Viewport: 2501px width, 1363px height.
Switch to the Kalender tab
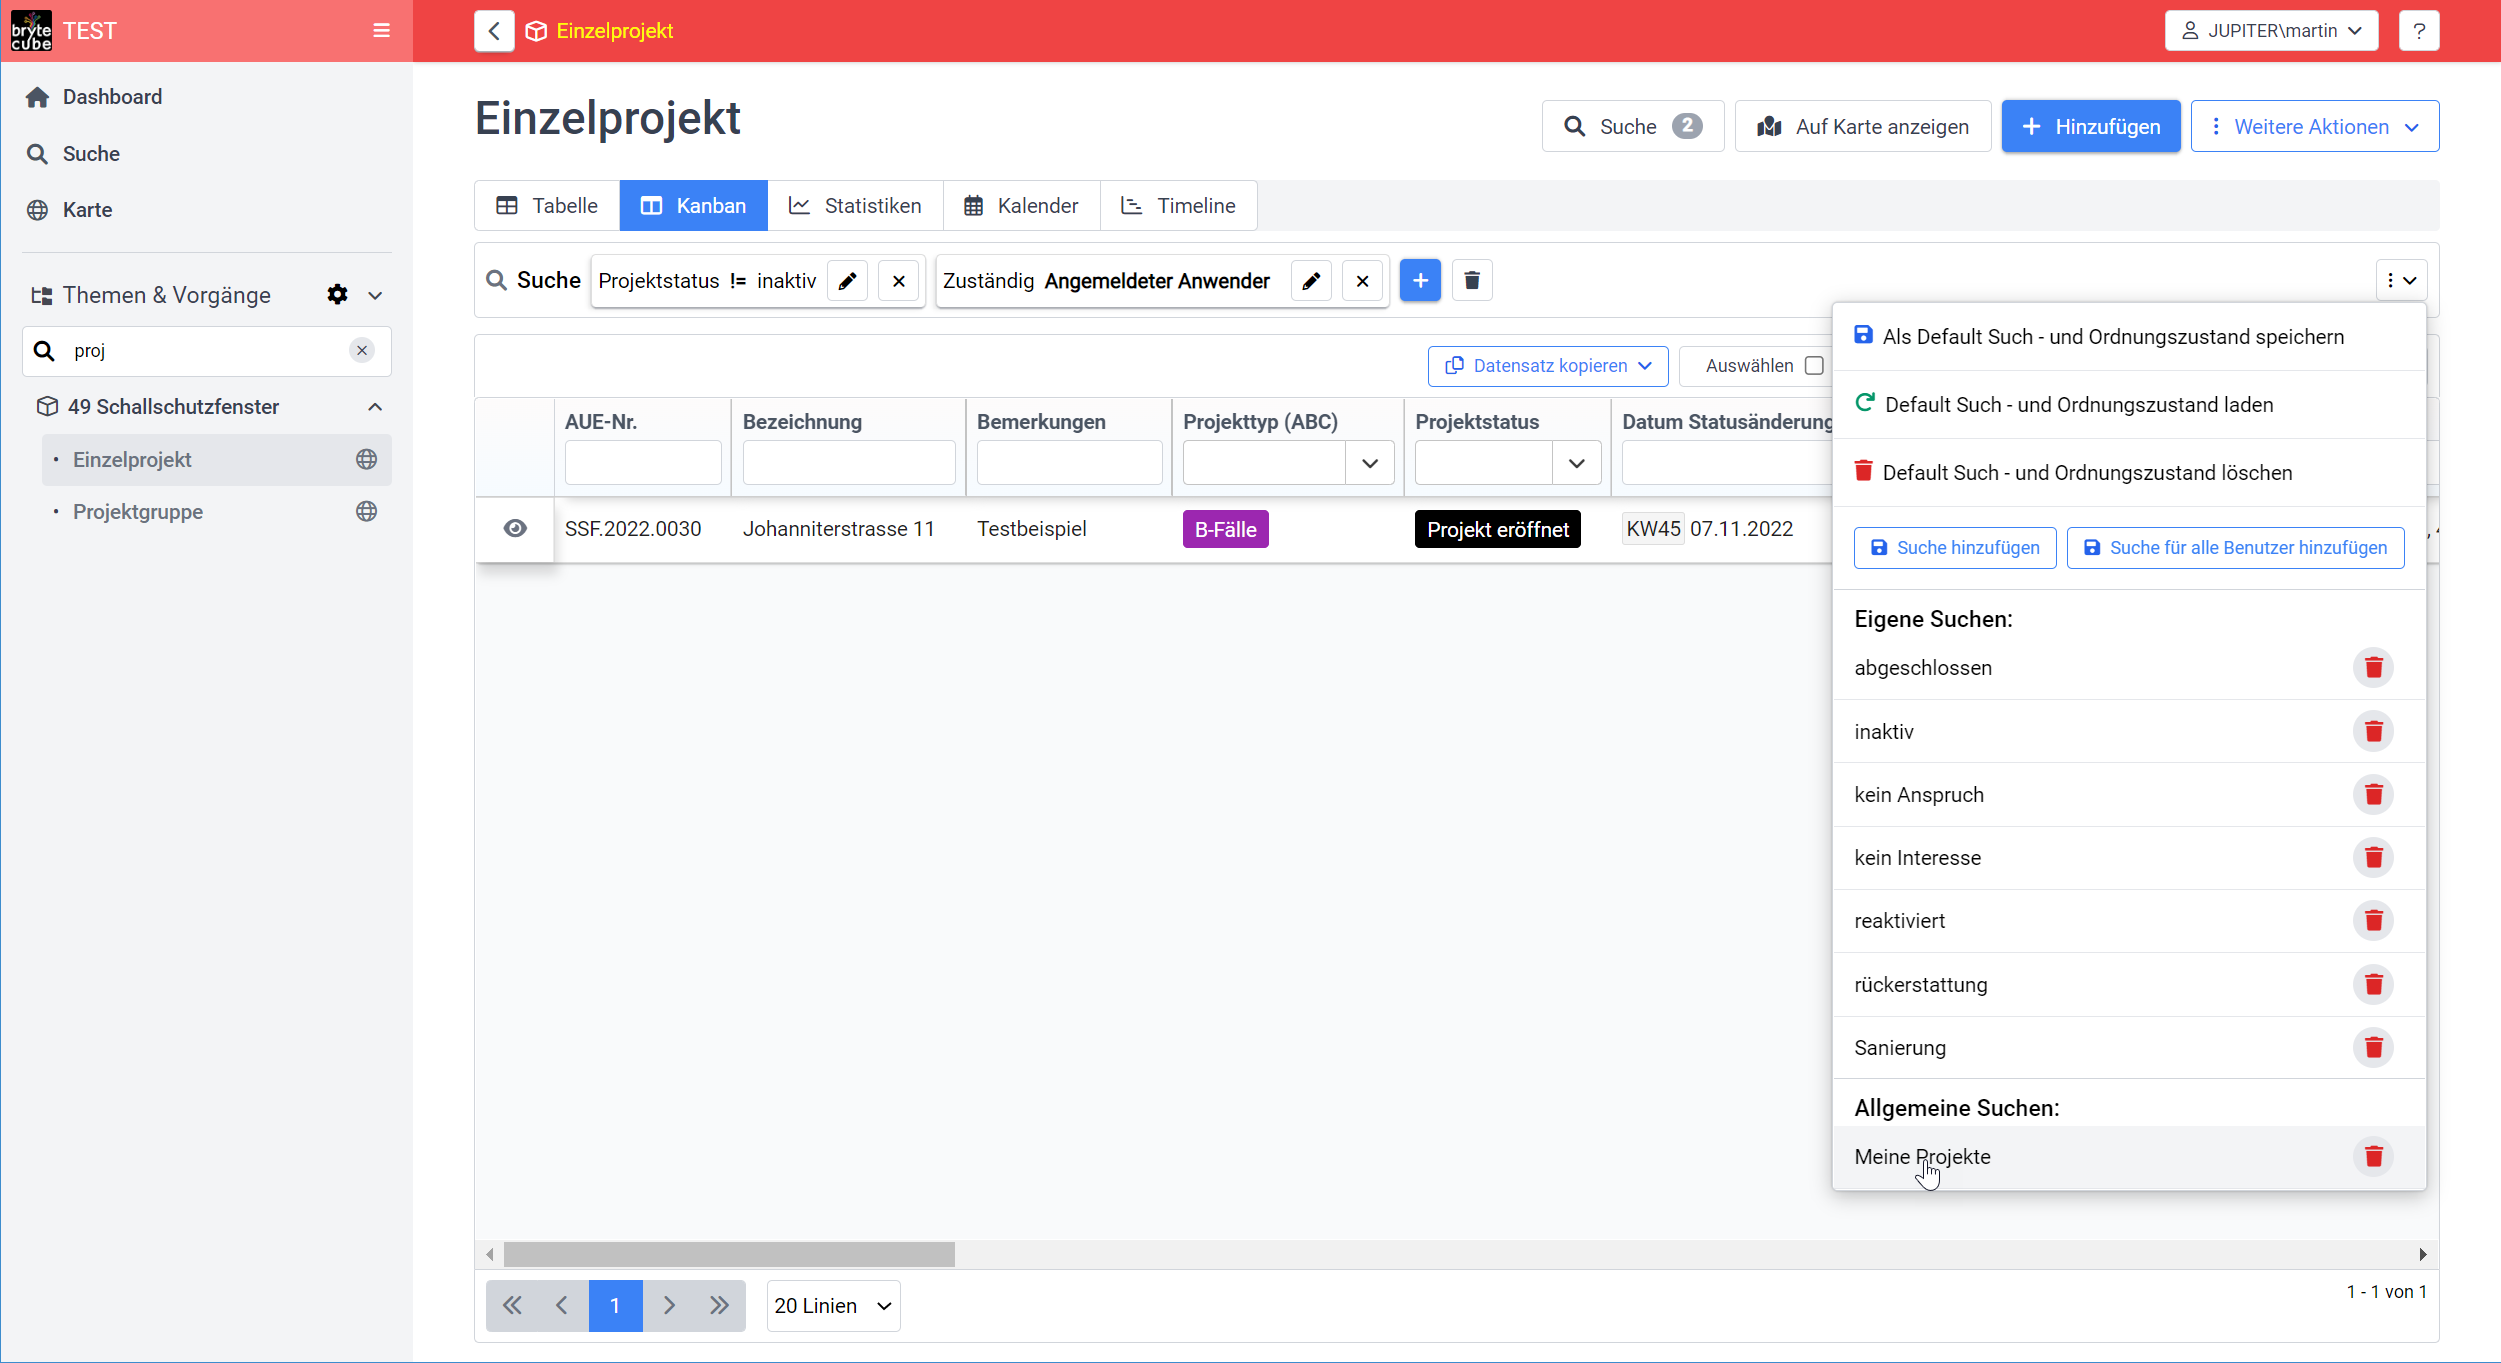click(x=1021, y=206)
